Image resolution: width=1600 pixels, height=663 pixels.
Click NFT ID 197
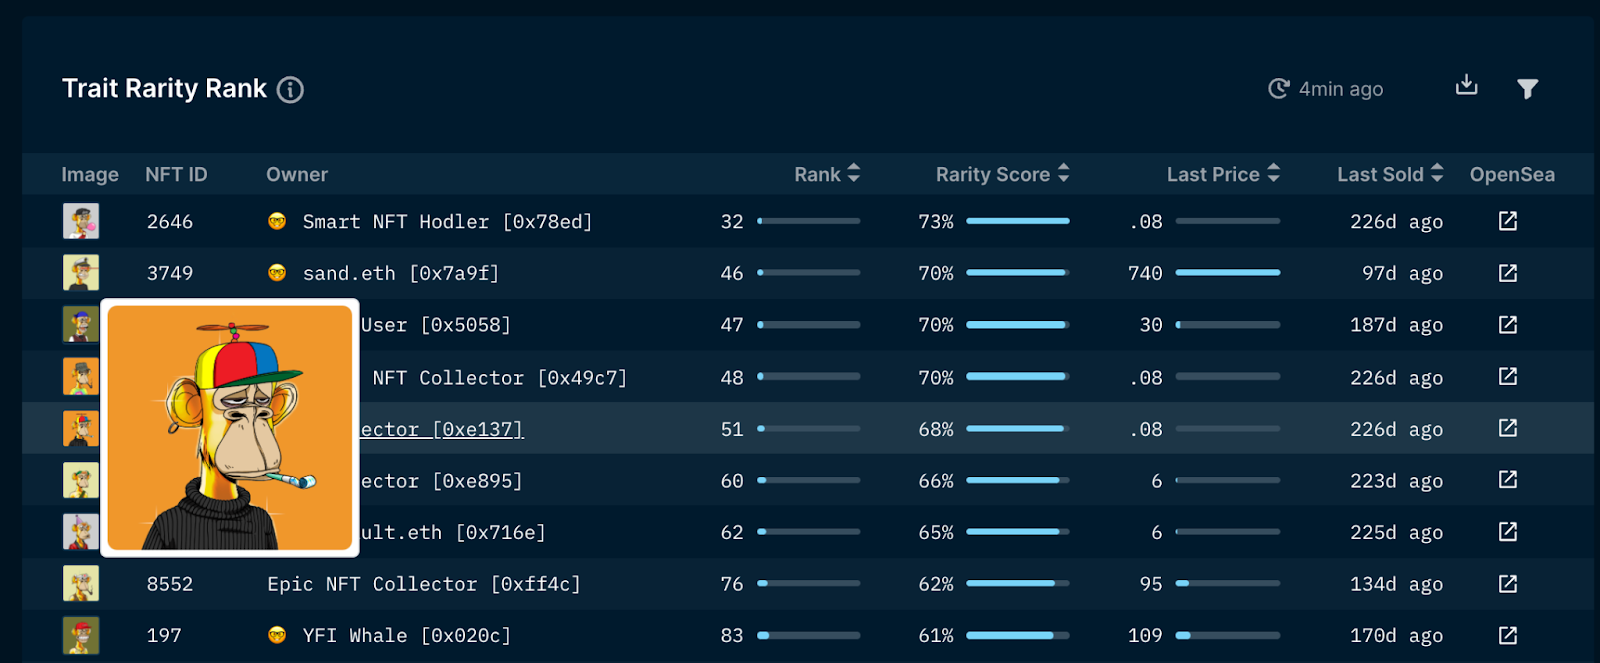(x=164, y=636)
